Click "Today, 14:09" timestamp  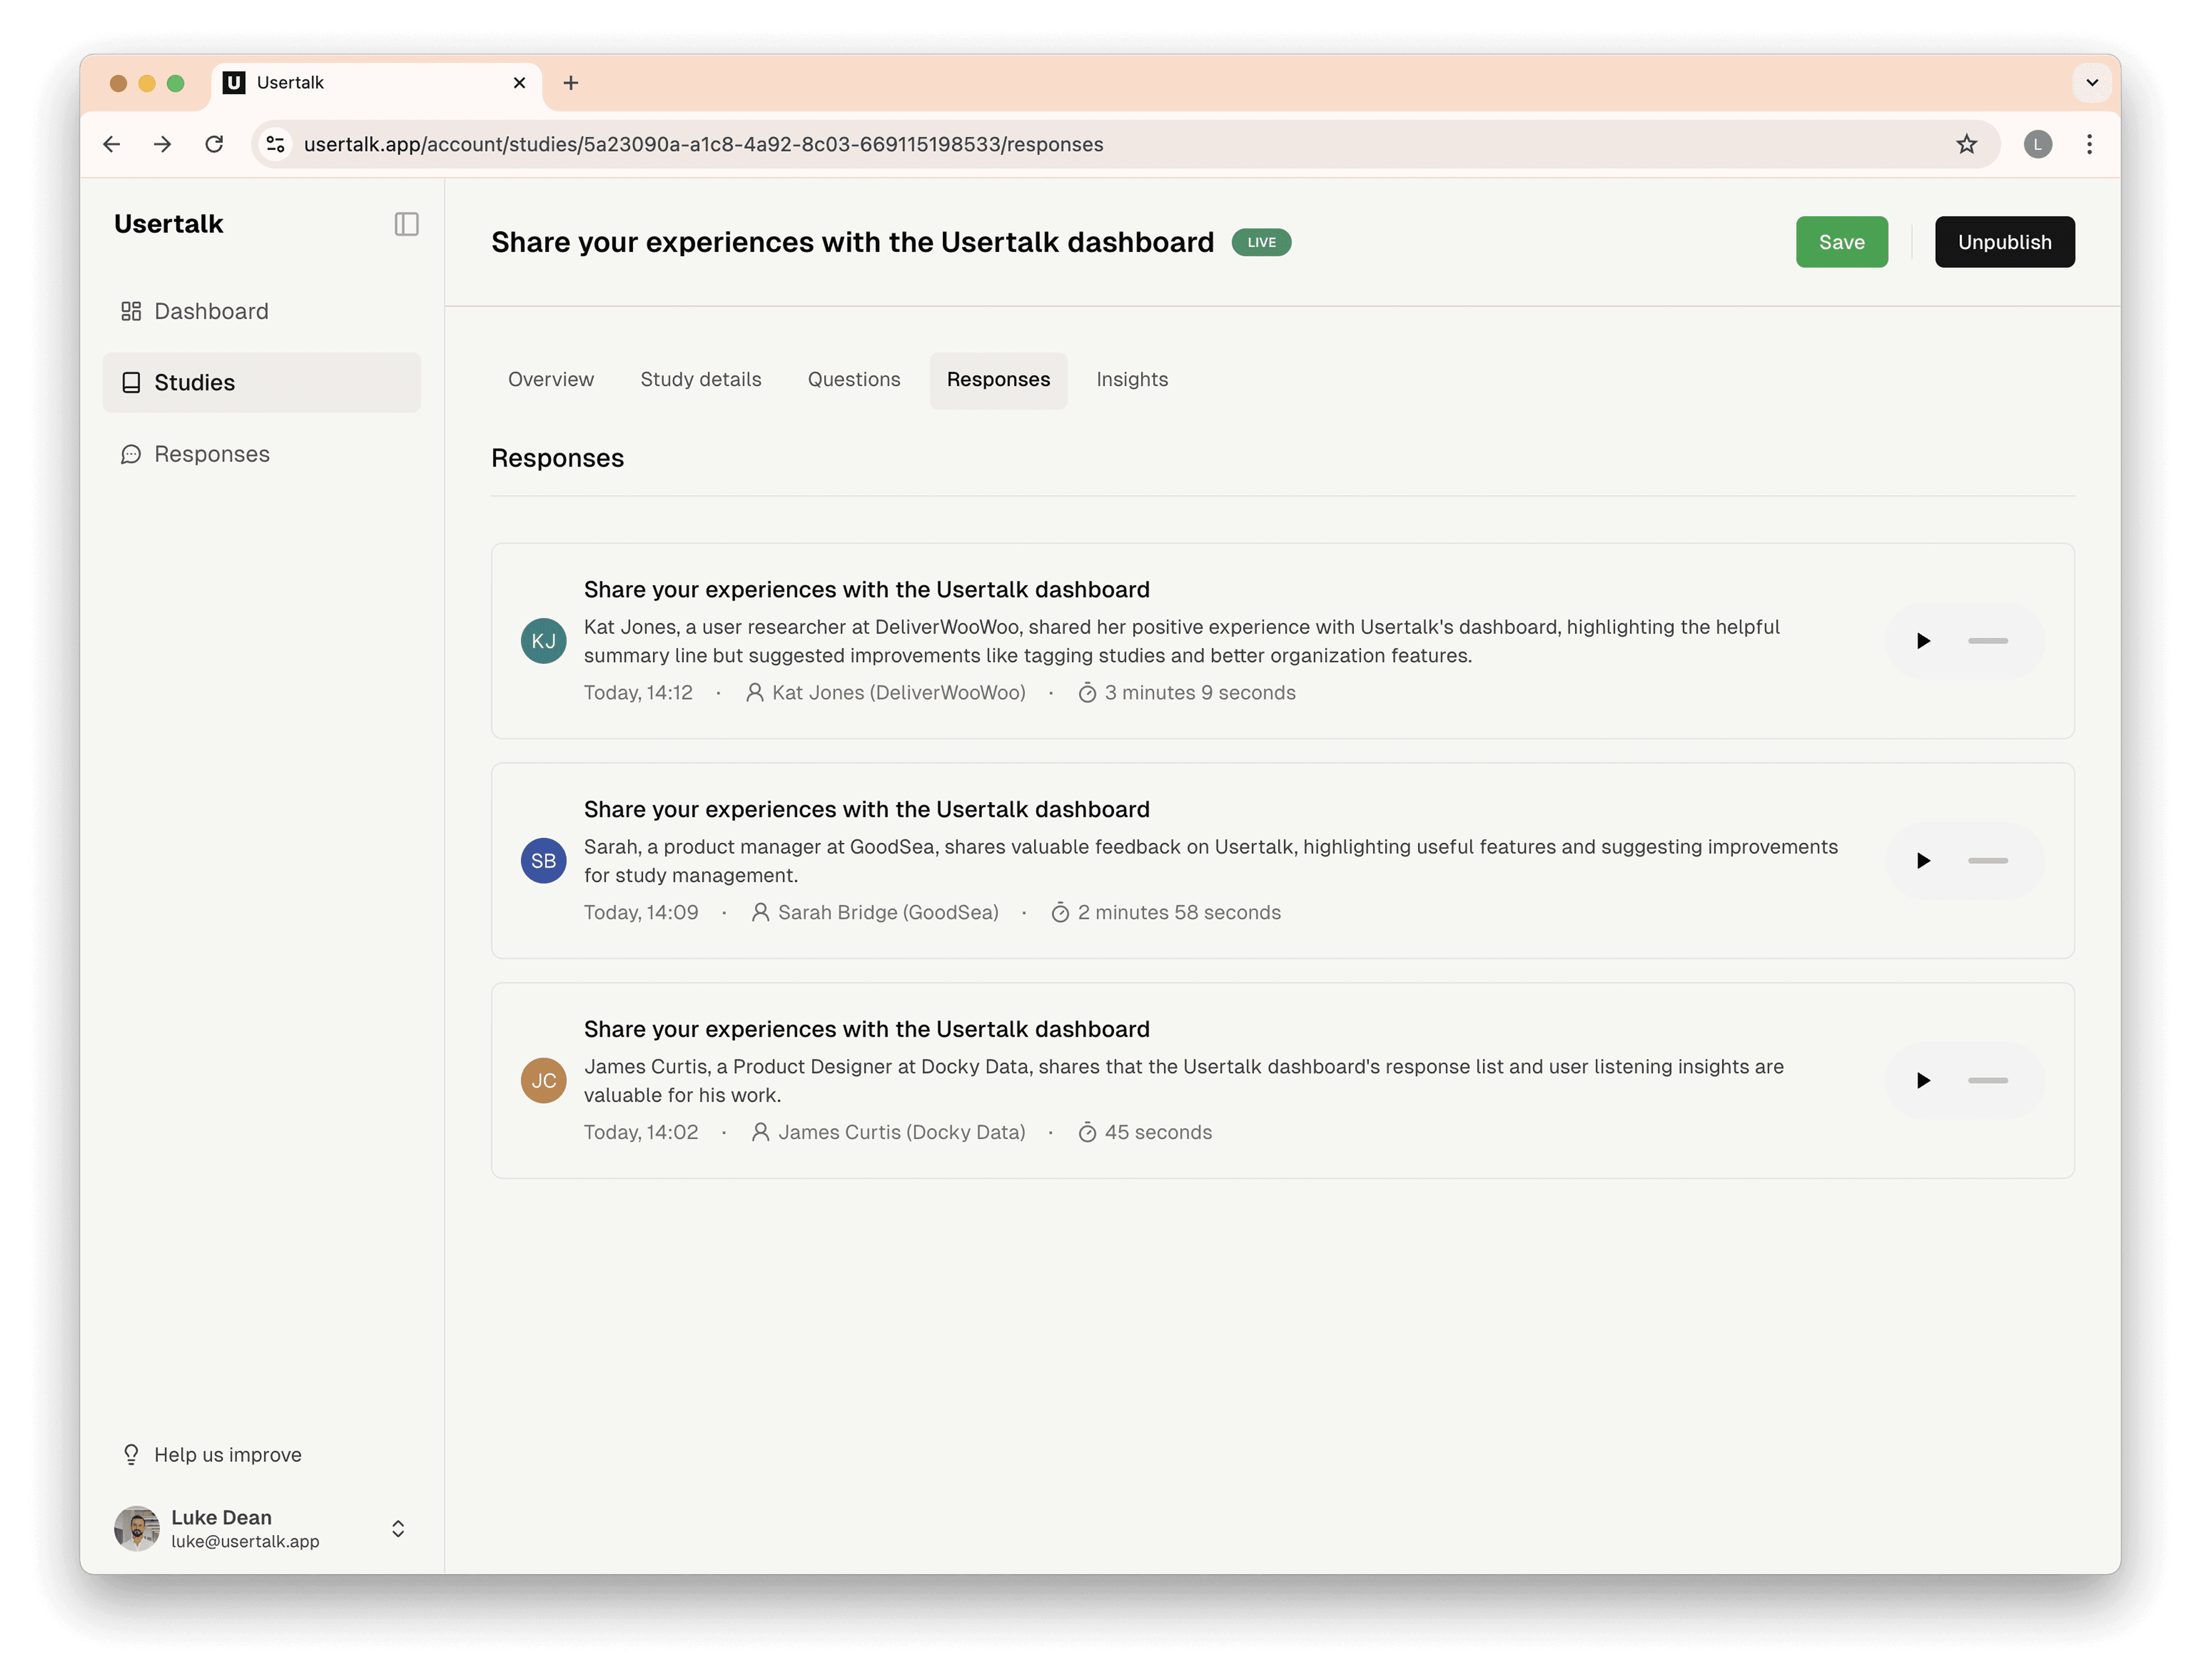click(x=641, y=913)
